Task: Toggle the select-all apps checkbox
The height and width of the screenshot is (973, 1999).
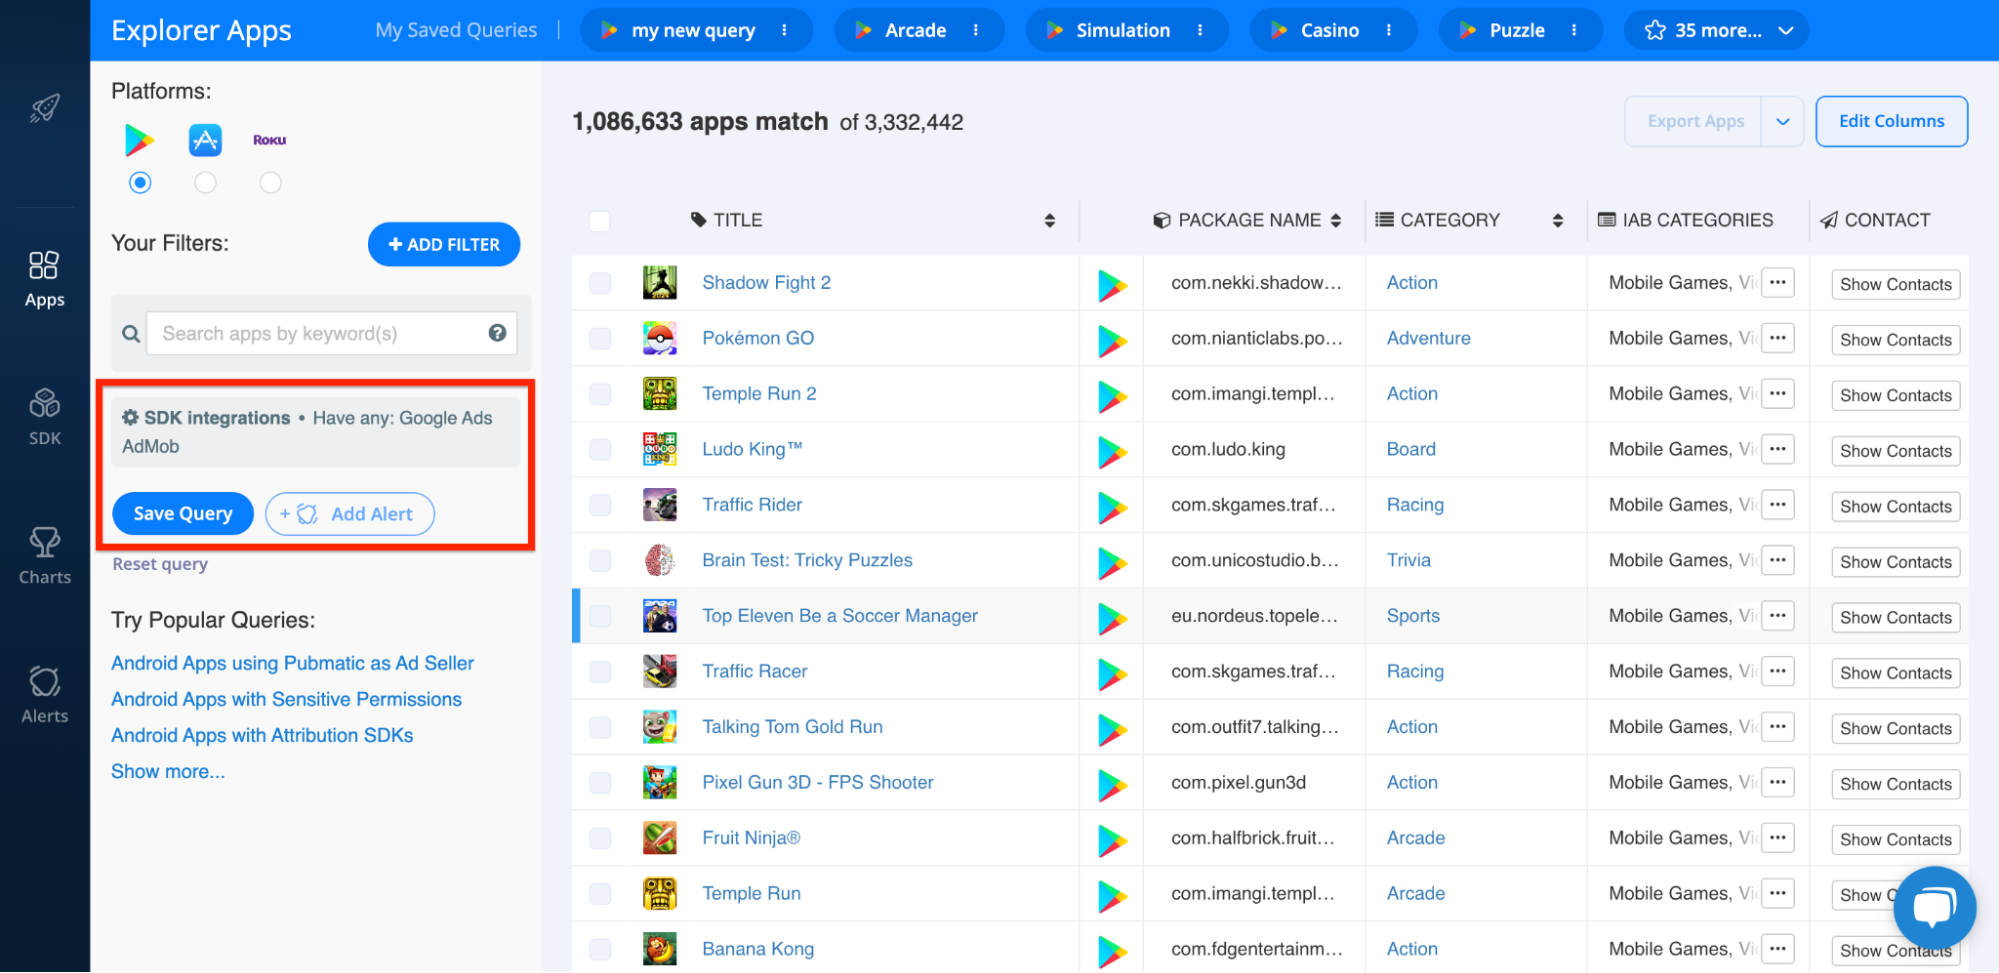Action: 600,221
